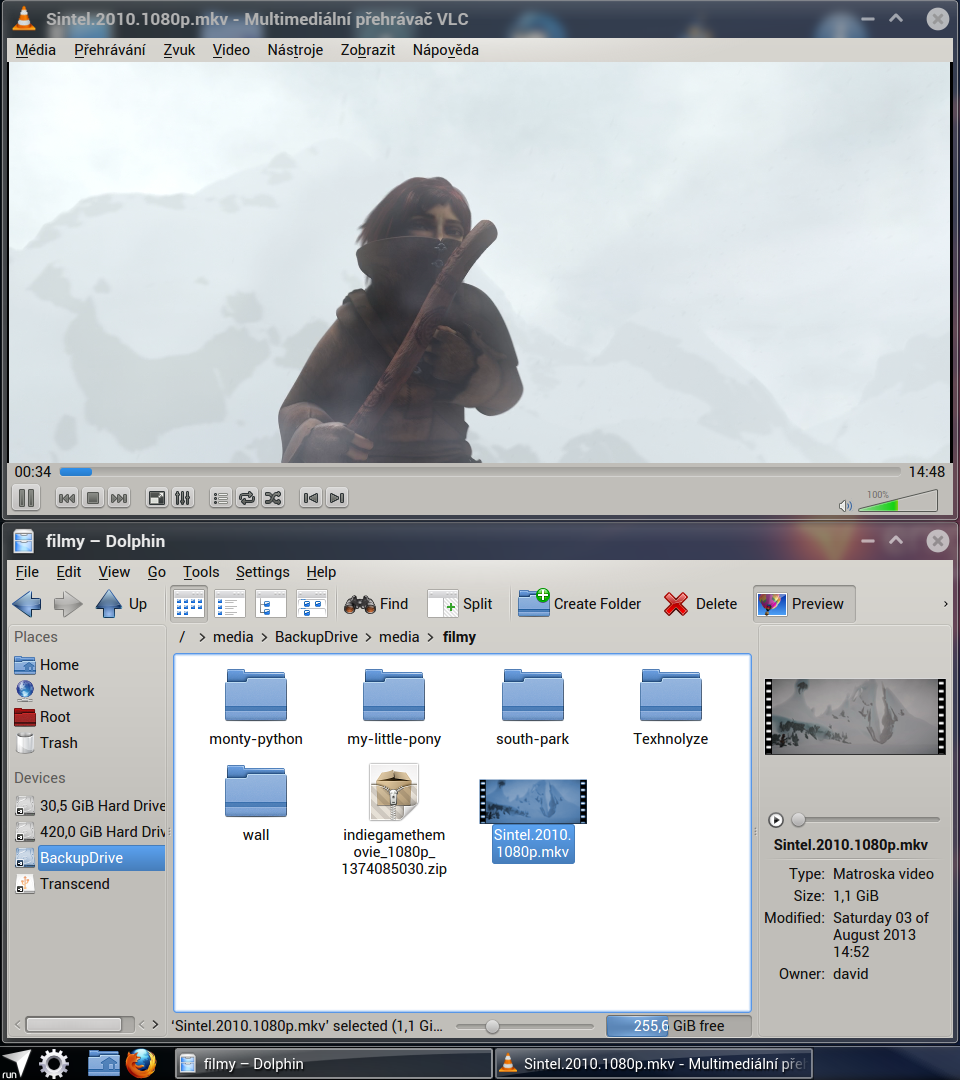Viewport: 960px width, 1080px height.
Task: Select the monty-python folder
Action: point(255,707)
